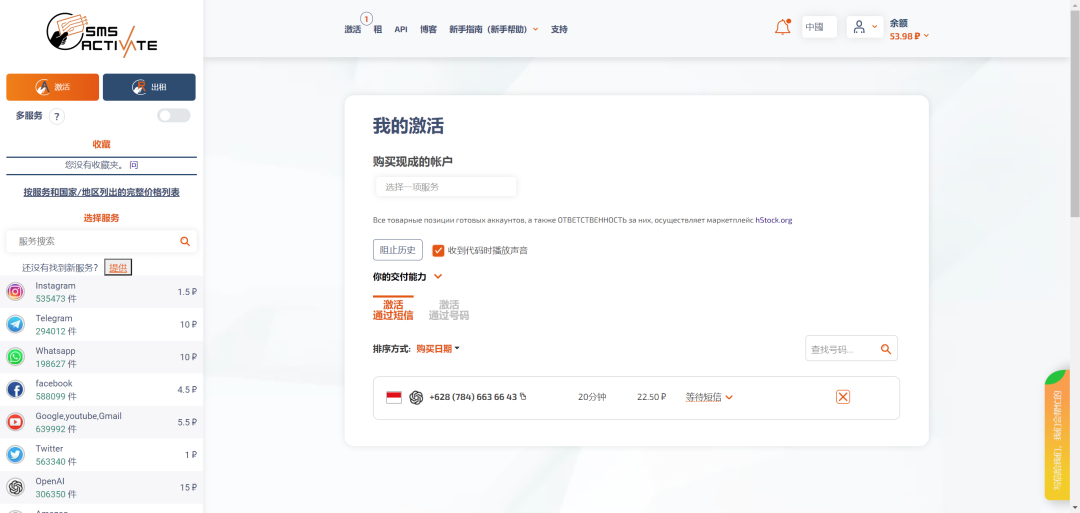Open the 支持 menu item
Screen dimensions: 1080x513
(x=559, y=30)
